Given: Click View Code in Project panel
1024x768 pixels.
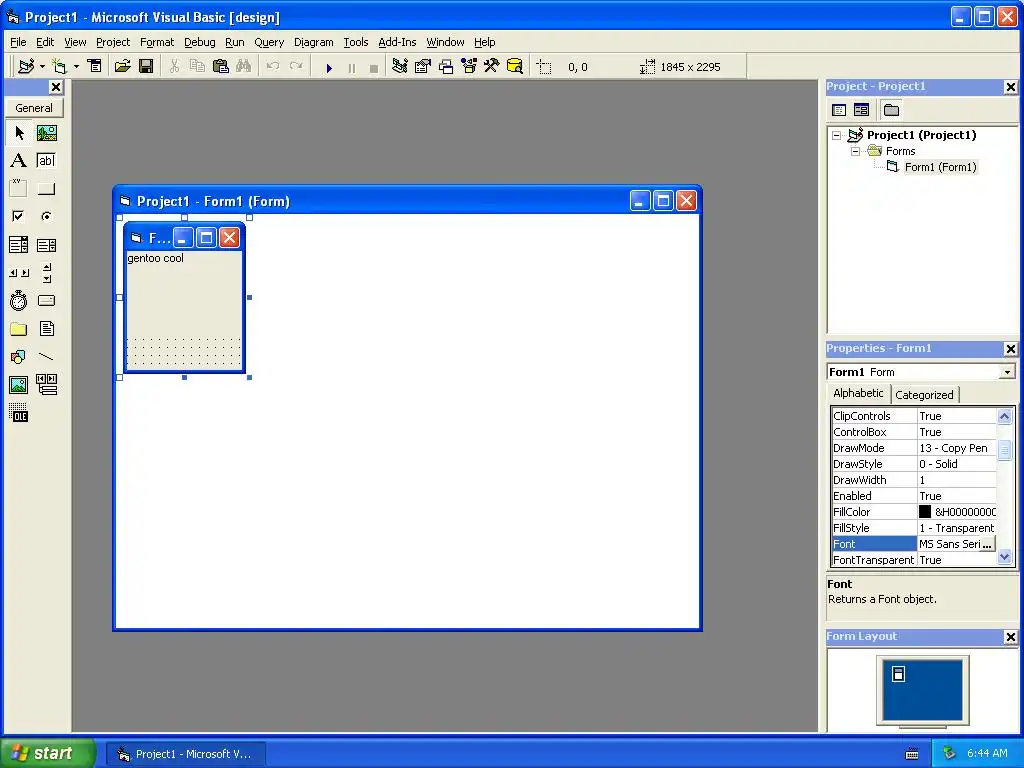Looking at the screenshot, I should click(x=839, y=110).
